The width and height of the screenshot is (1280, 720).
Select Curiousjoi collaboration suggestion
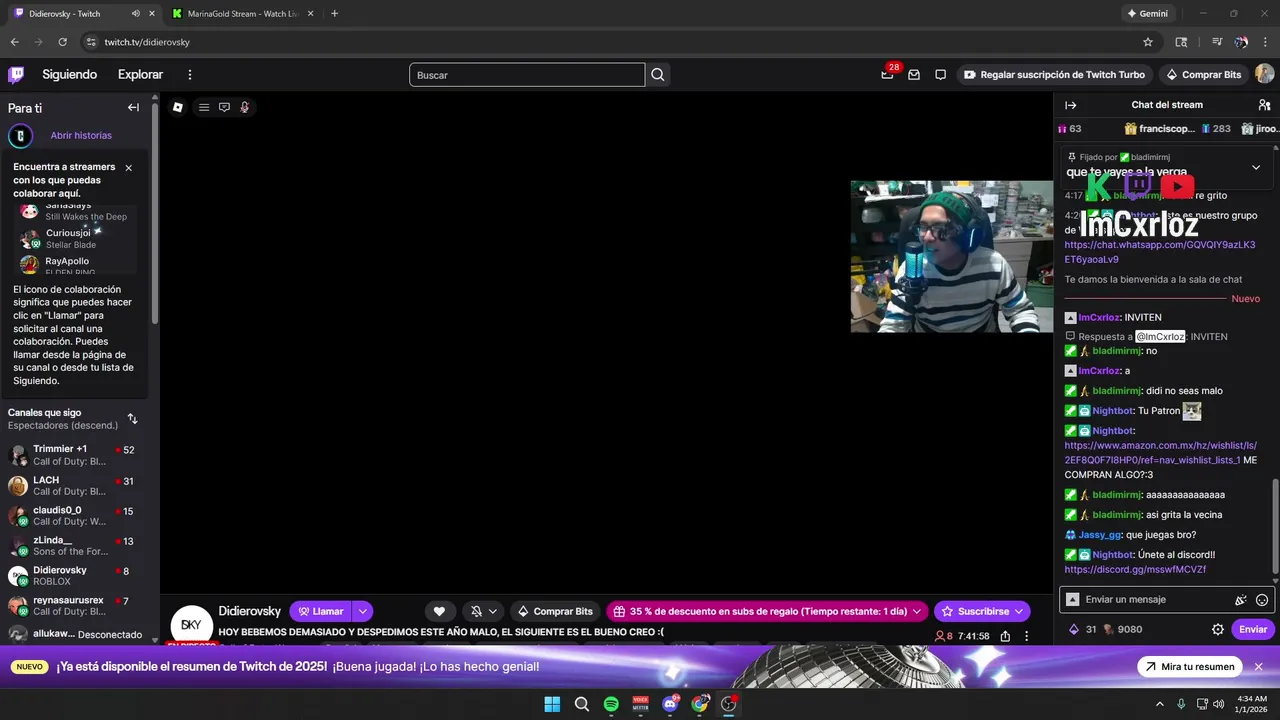coord(76,238)
